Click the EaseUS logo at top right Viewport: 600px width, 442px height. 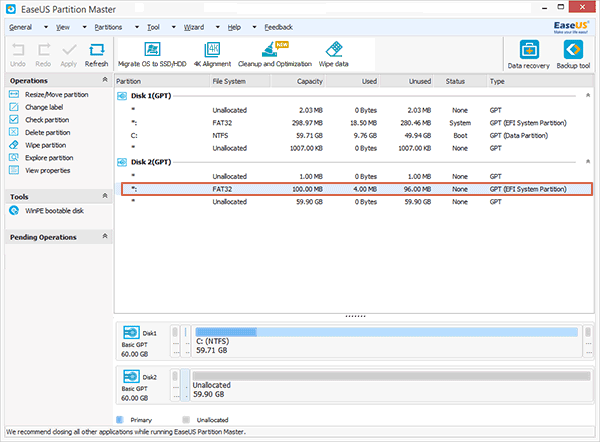tap(571, 27)
